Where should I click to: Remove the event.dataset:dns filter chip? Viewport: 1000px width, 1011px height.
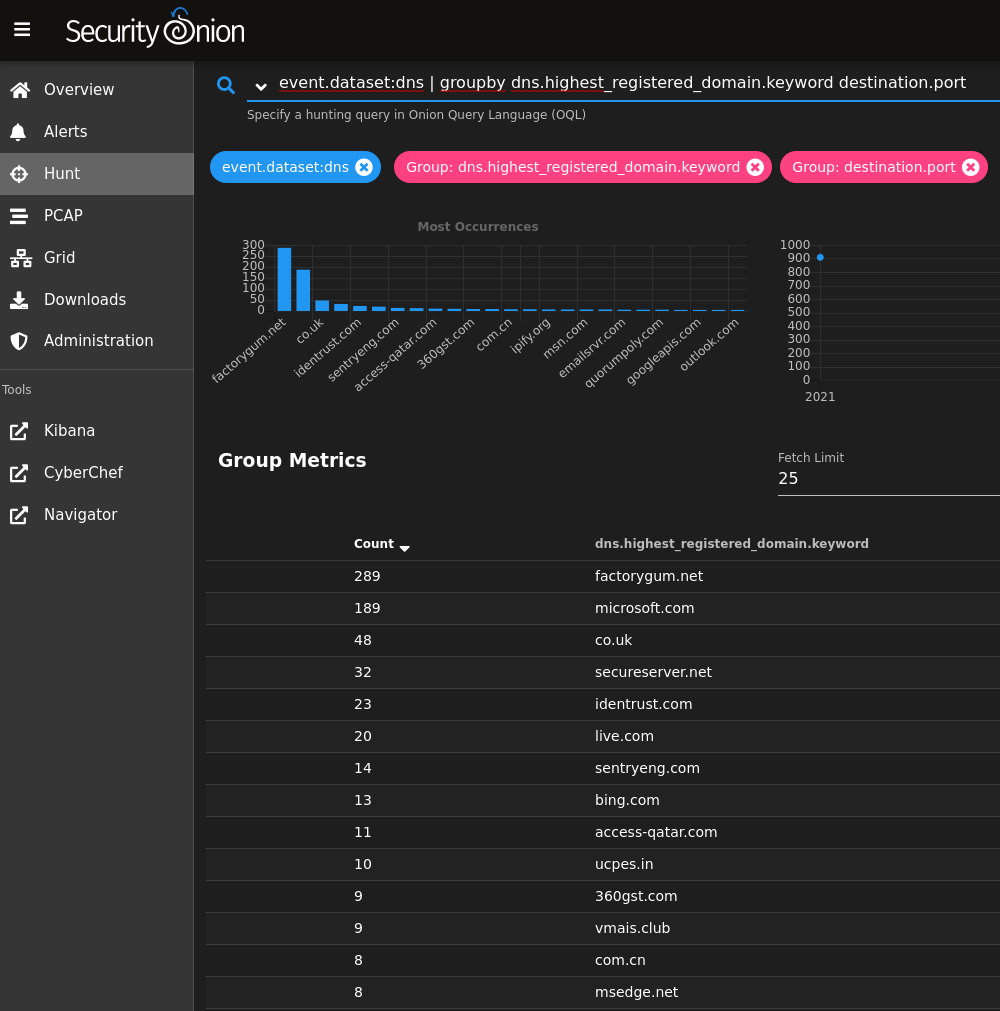pos(364,168)
